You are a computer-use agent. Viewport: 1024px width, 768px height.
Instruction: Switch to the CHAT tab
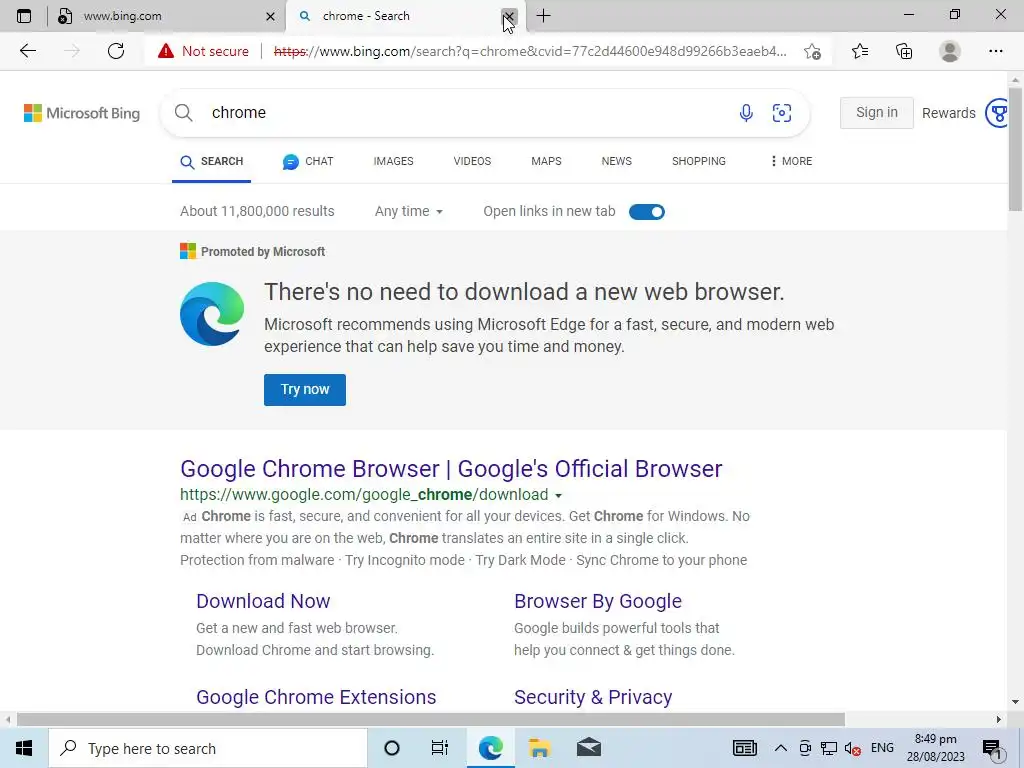pyautogui.click(x=308, y=161)
